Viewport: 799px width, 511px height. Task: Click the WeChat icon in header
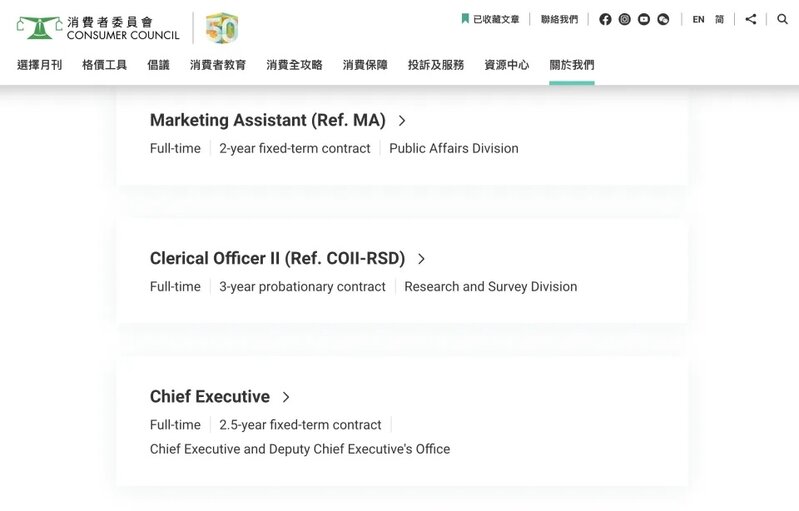click(x=662, y=19)
